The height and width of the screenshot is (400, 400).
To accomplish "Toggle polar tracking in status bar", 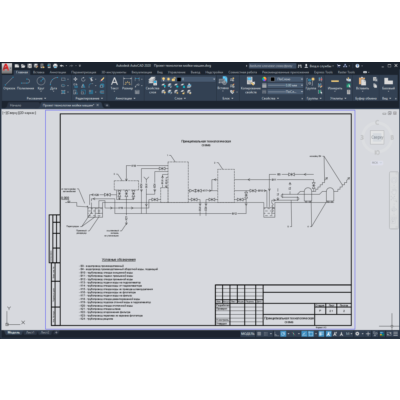I will pos(283,333).
